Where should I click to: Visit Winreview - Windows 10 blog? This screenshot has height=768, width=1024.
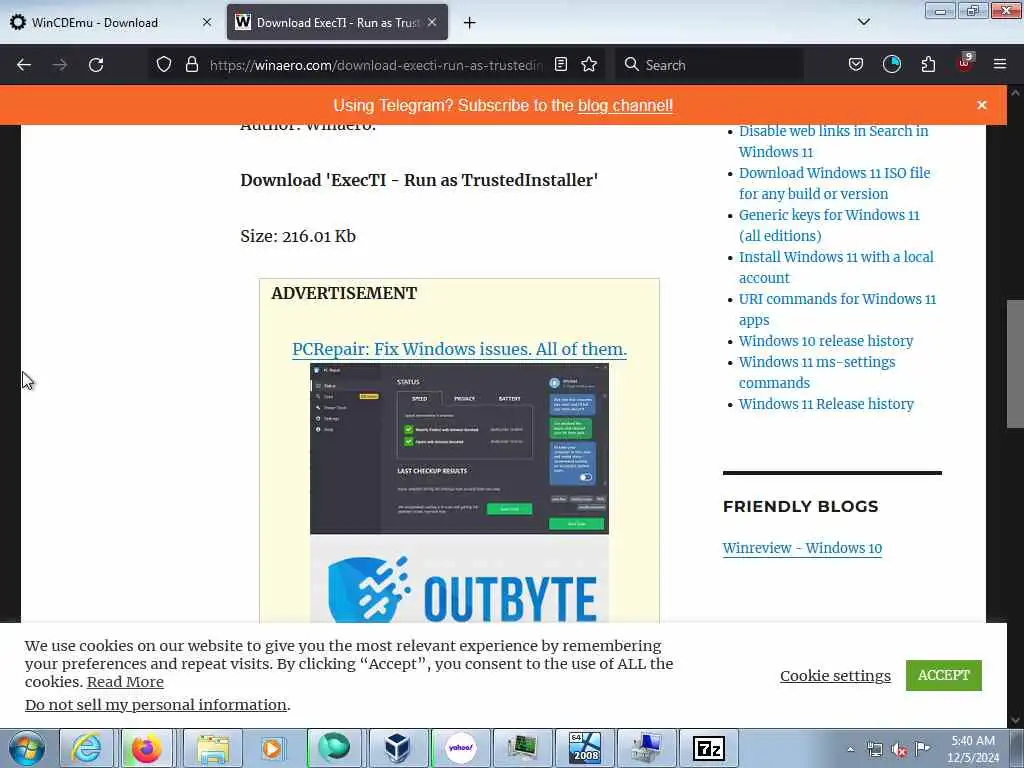point(802,548)
